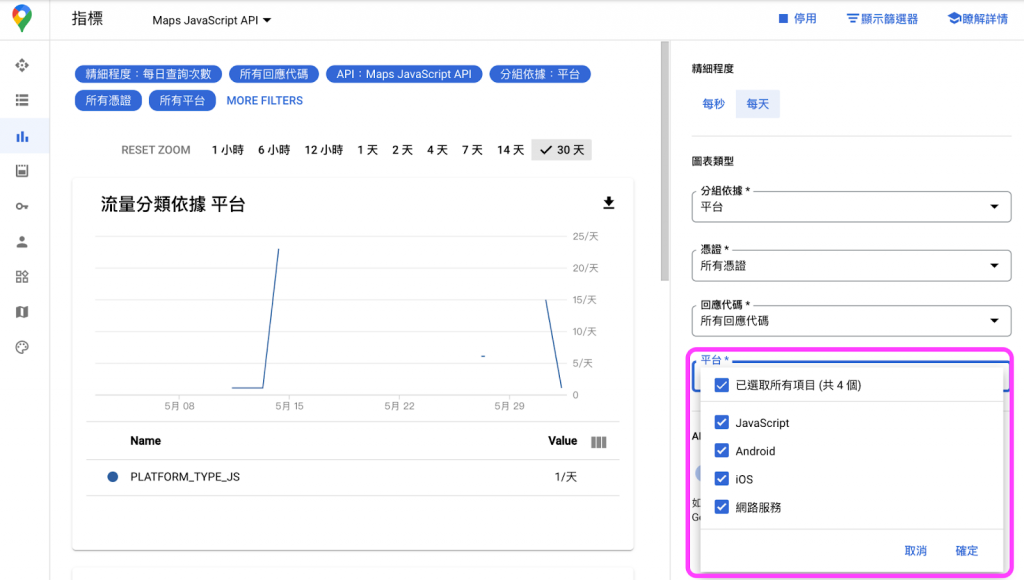Select the 1 天 time range

[x=368, y=150]
